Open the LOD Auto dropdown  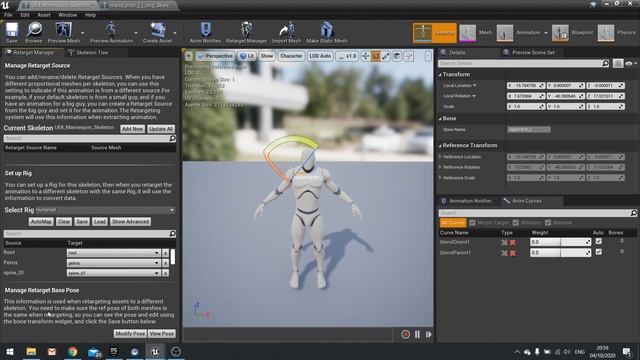(320, 56)
